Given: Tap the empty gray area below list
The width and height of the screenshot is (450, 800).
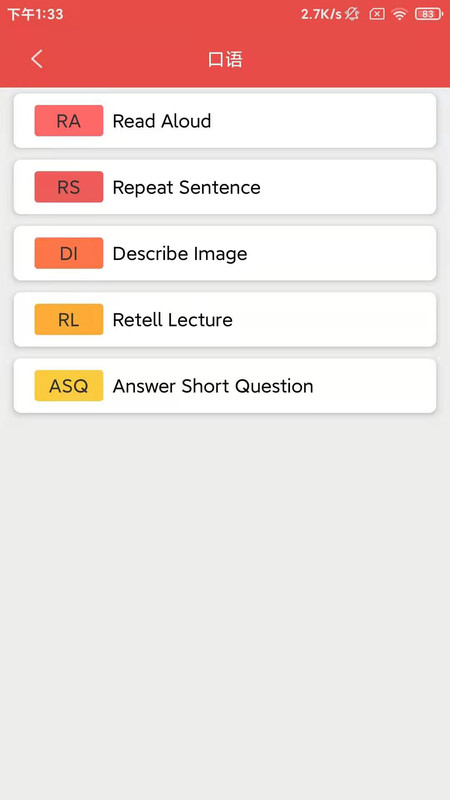Looking at the screenshot, I should pyautogui.click(x=225, y=607).
